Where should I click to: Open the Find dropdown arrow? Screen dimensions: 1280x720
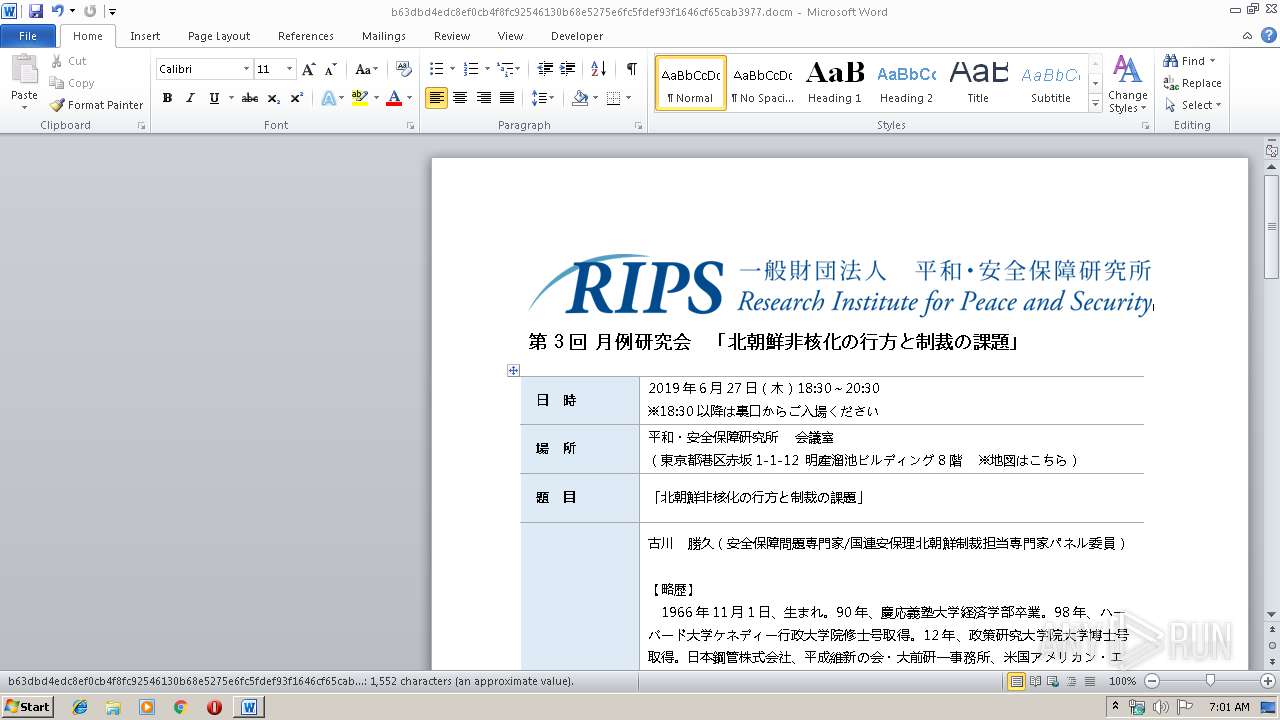click(x=1212, y=61)
